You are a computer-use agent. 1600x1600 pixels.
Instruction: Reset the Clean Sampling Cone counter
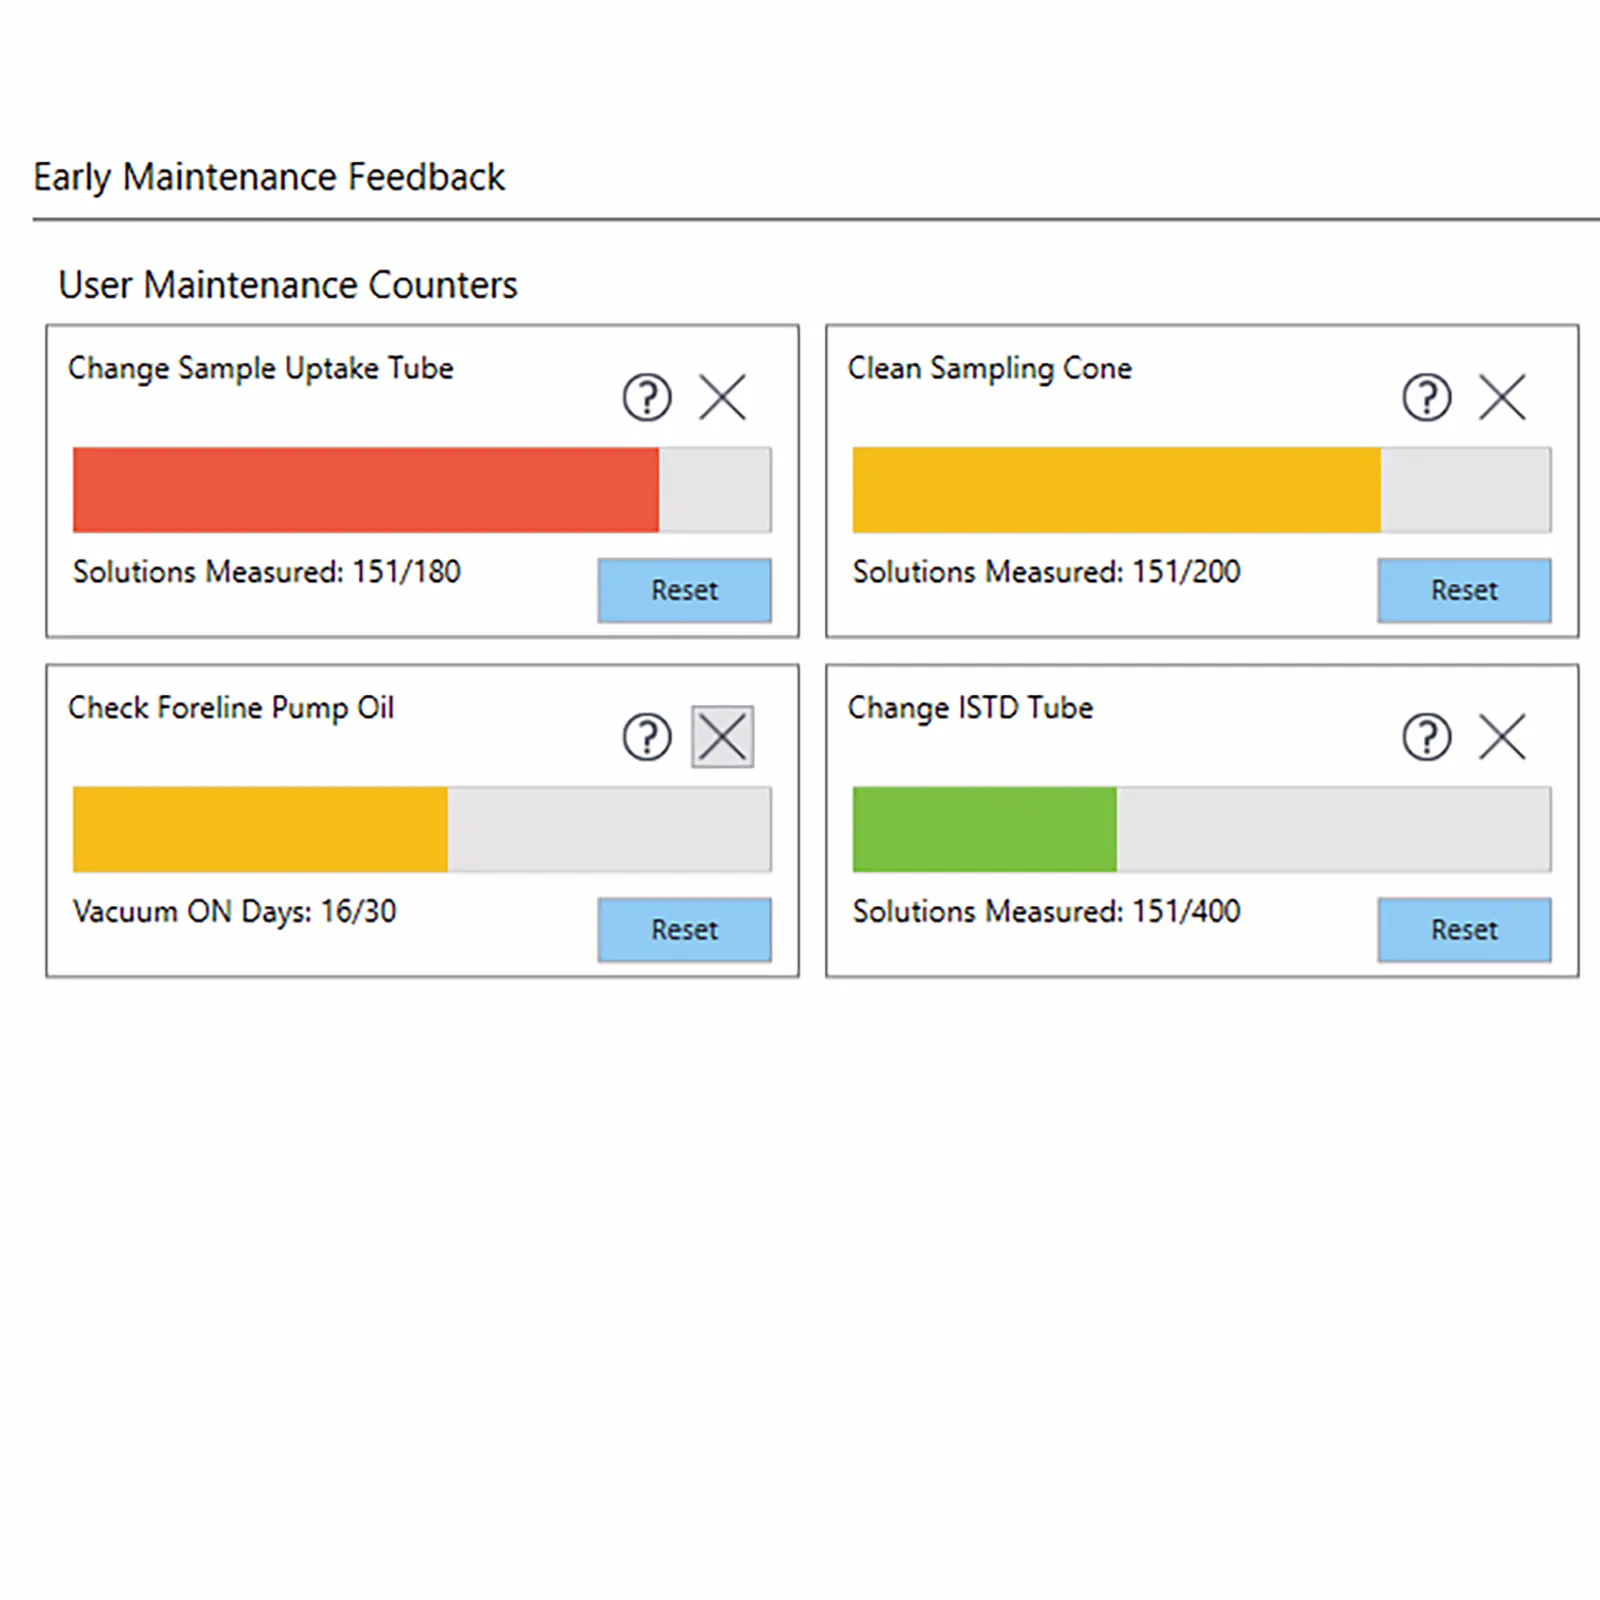pyautogui.click(x=1464, y=590)
